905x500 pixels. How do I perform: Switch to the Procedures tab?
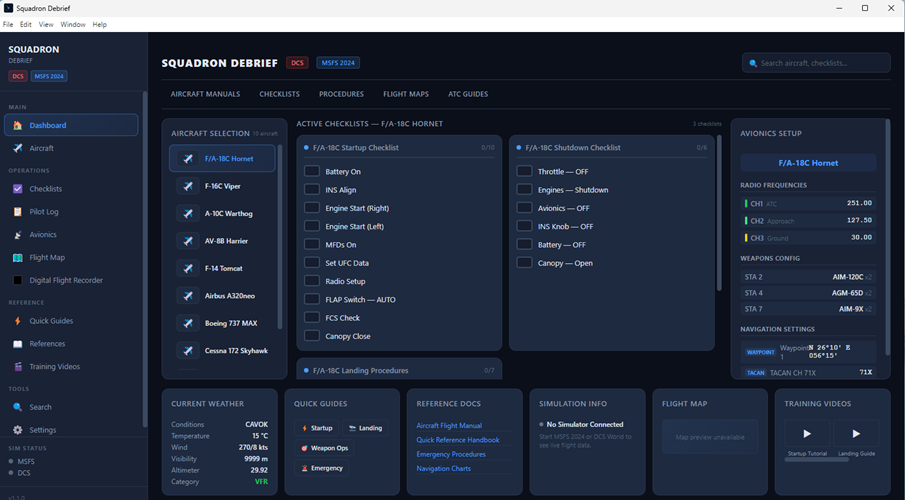coord(342,94)
